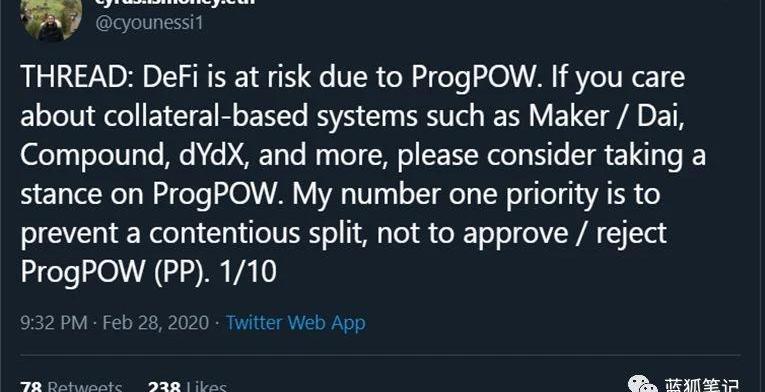Click the Feb 28, 2020 date
765x392 pixels.
coord(155,323)
